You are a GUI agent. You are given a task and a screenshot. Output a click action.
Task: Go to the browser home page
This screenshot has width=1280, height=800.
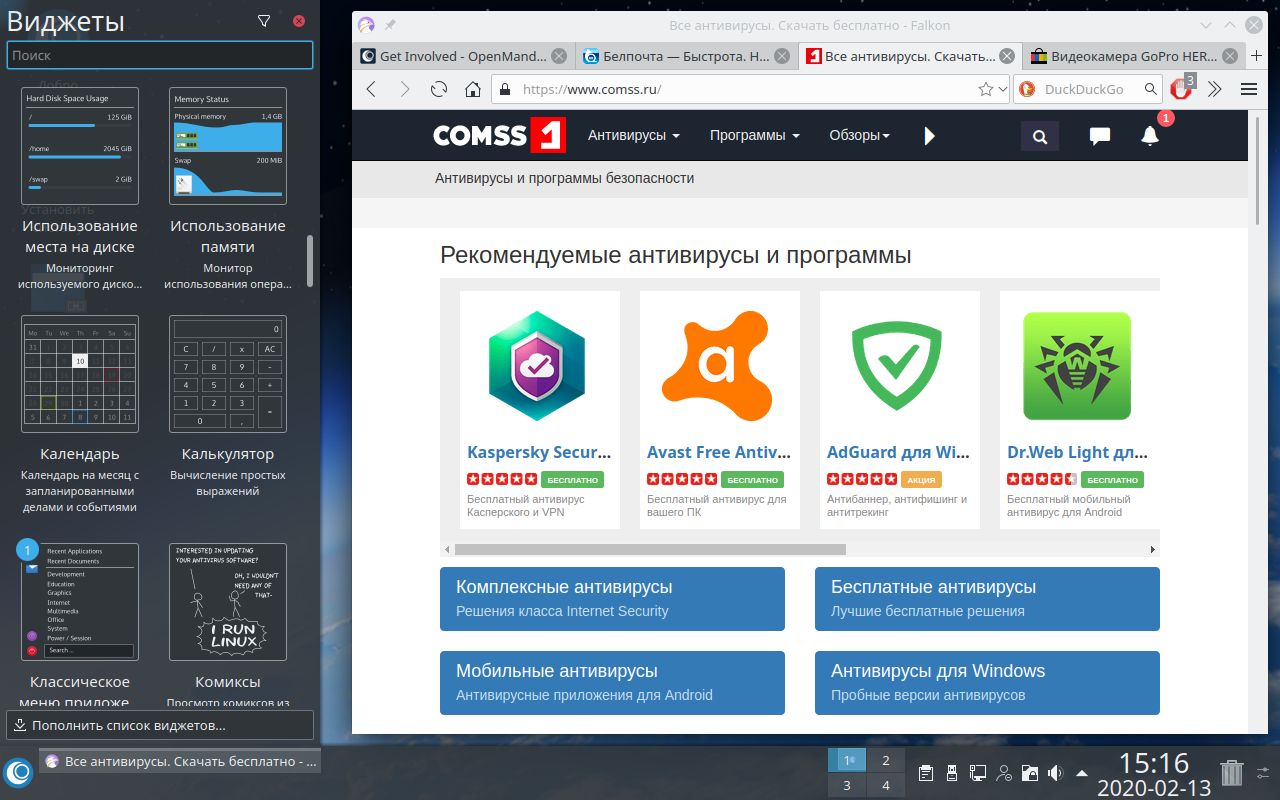coord(473,89)
